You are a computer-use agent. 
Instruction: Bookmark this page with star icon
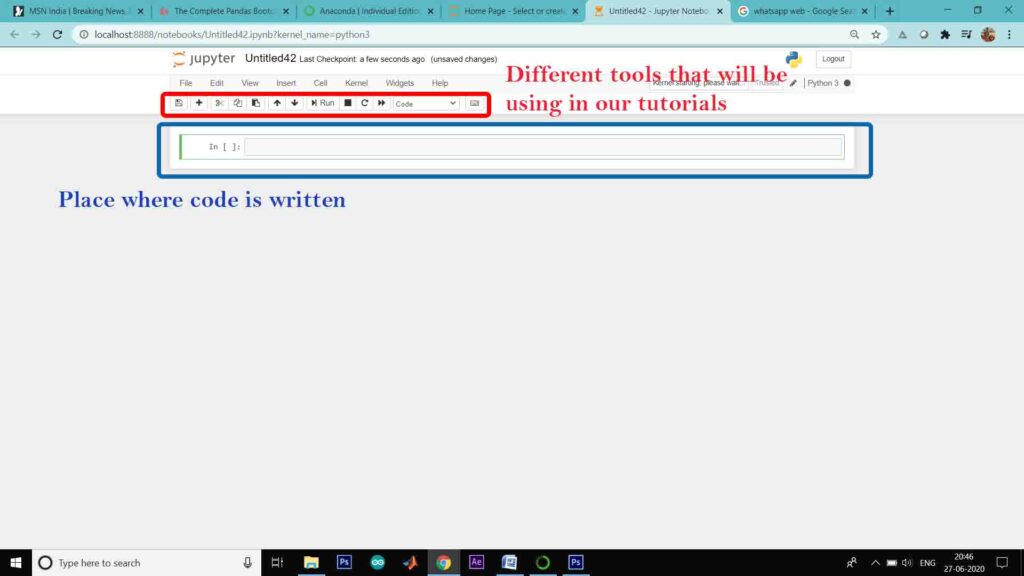[x=876, y=35]
